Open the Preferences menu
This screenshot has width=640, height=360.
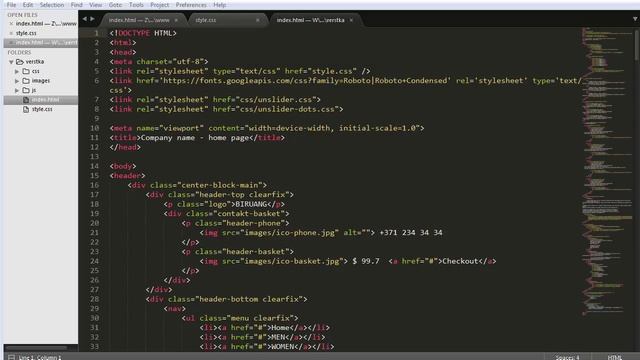tap(191, 5)
